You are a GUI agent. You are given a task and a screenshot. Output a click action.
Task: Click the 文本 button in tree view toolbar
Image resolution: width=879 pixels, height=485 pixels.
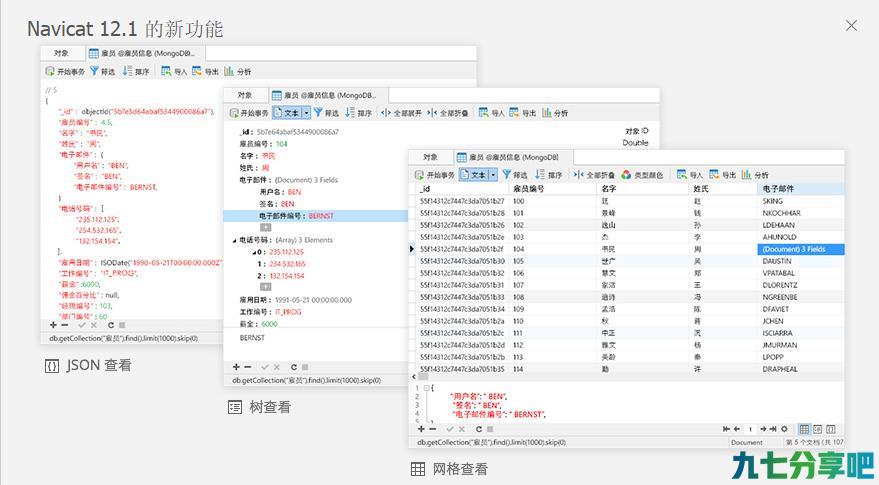pyautogui.click(x=287, y=113)
